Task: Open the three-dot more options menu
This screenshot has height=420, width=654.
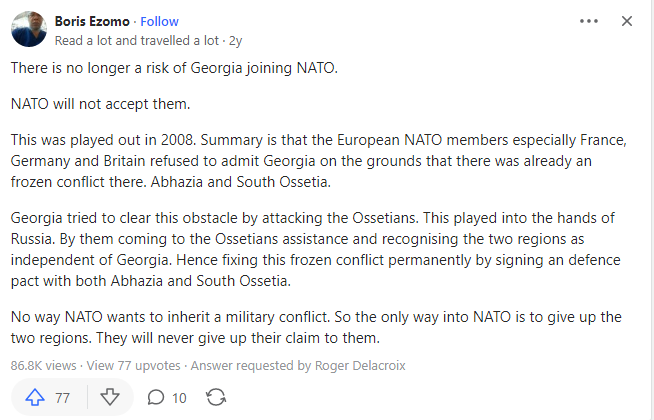Action: 589,21
